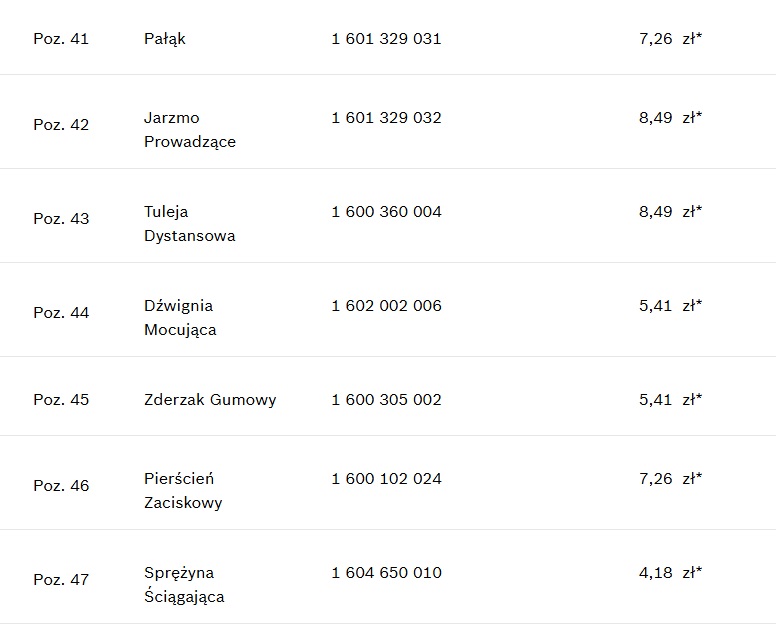
Task: Click part number 1 600 305 002
Action: (386, 399)
